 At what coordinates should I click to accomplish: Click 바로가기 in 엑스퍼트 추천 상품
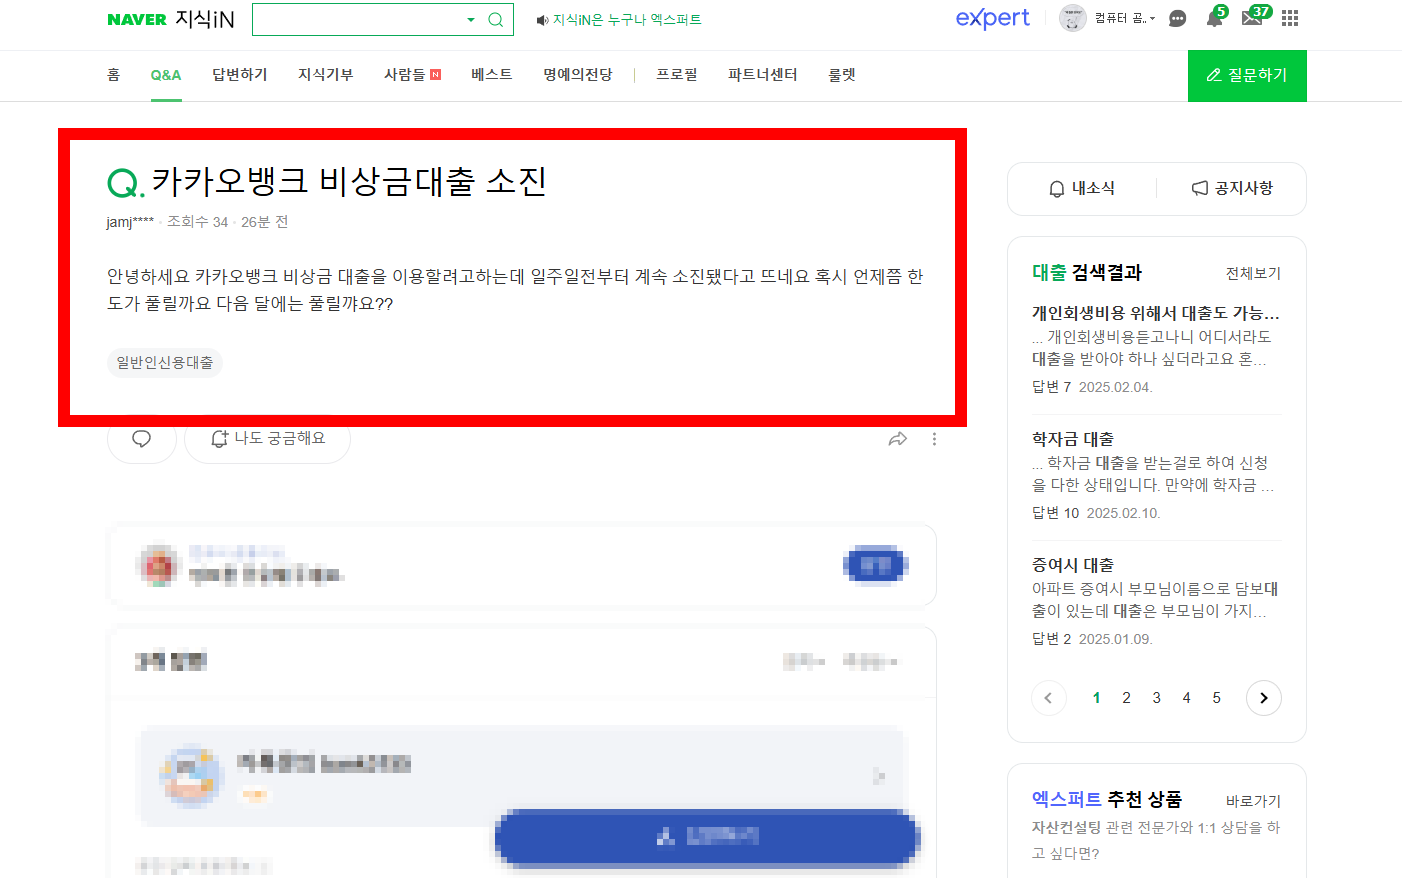[x=1253, y=801]
